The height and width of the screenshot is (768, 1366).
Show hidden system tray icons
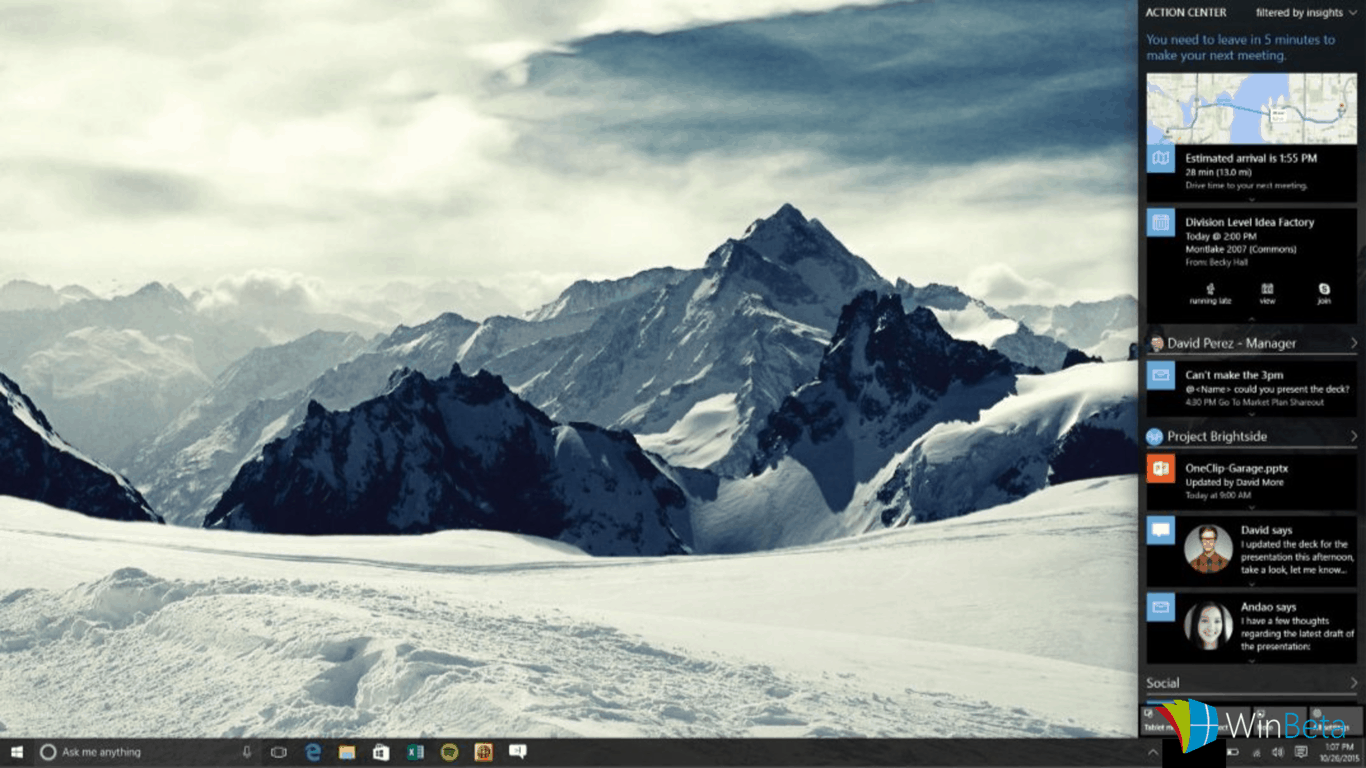(1152, 752)
